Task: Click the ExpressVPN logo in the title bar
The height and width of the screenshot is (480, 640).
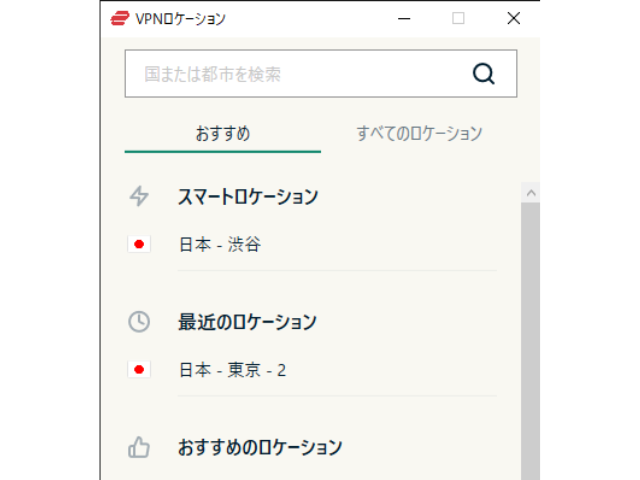Action: click(x=119, y=18)
